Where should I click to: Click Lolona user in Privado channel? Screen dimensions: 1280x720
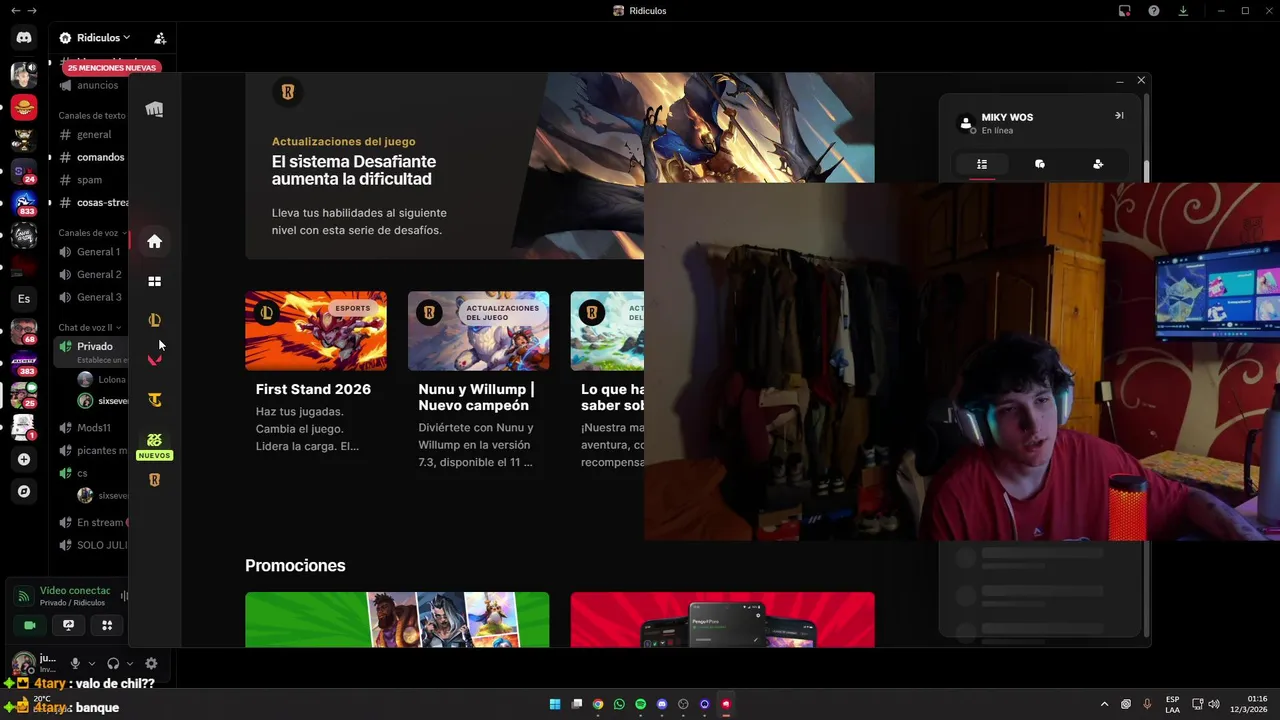102,379
